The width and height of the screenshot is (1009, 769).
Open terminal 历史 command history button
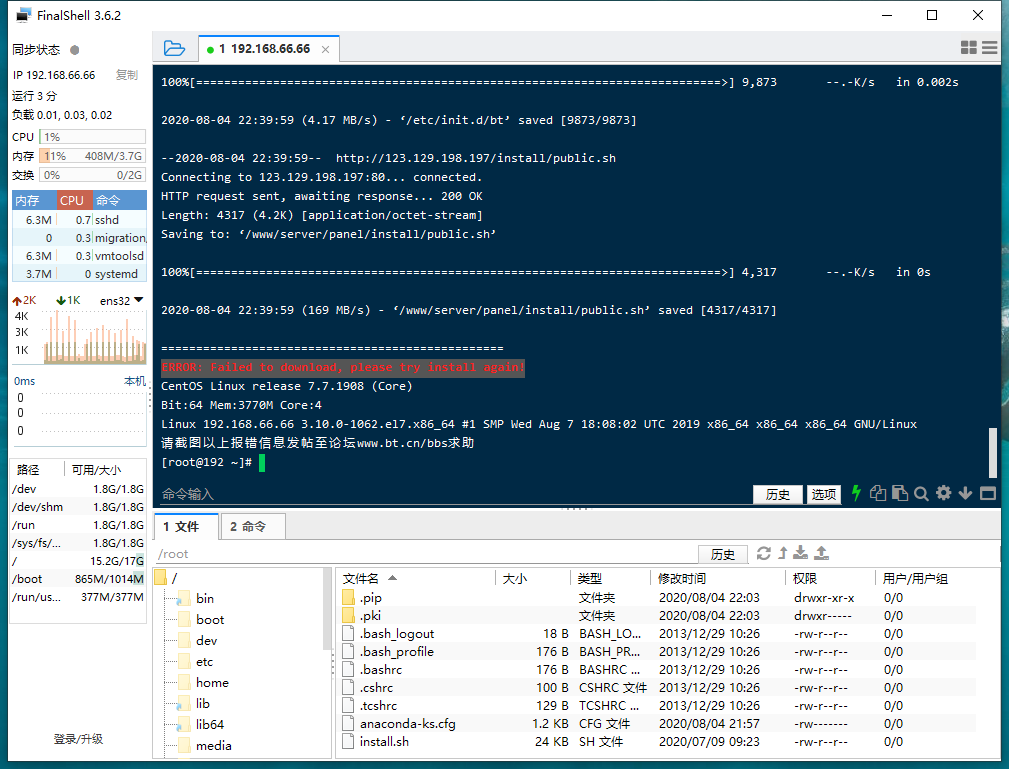[x=777, y=494]
